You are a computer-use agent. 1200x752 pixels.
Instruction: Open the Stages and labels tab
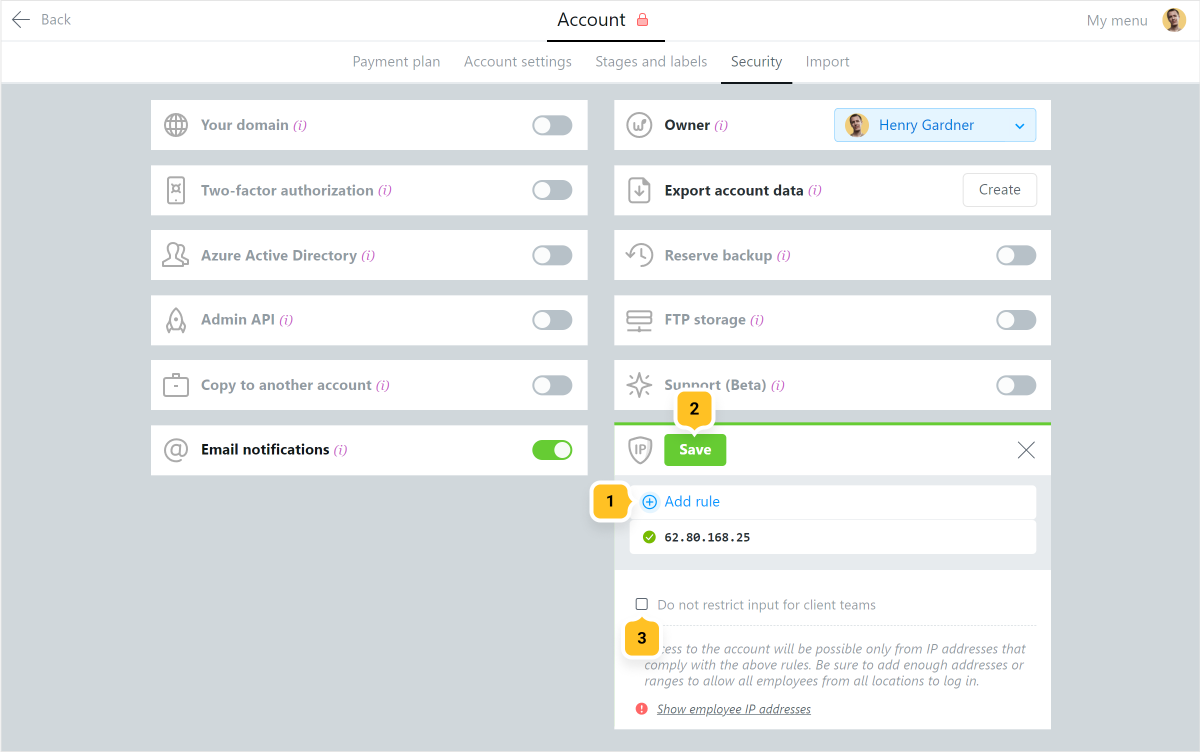click(x=651, y=62)
